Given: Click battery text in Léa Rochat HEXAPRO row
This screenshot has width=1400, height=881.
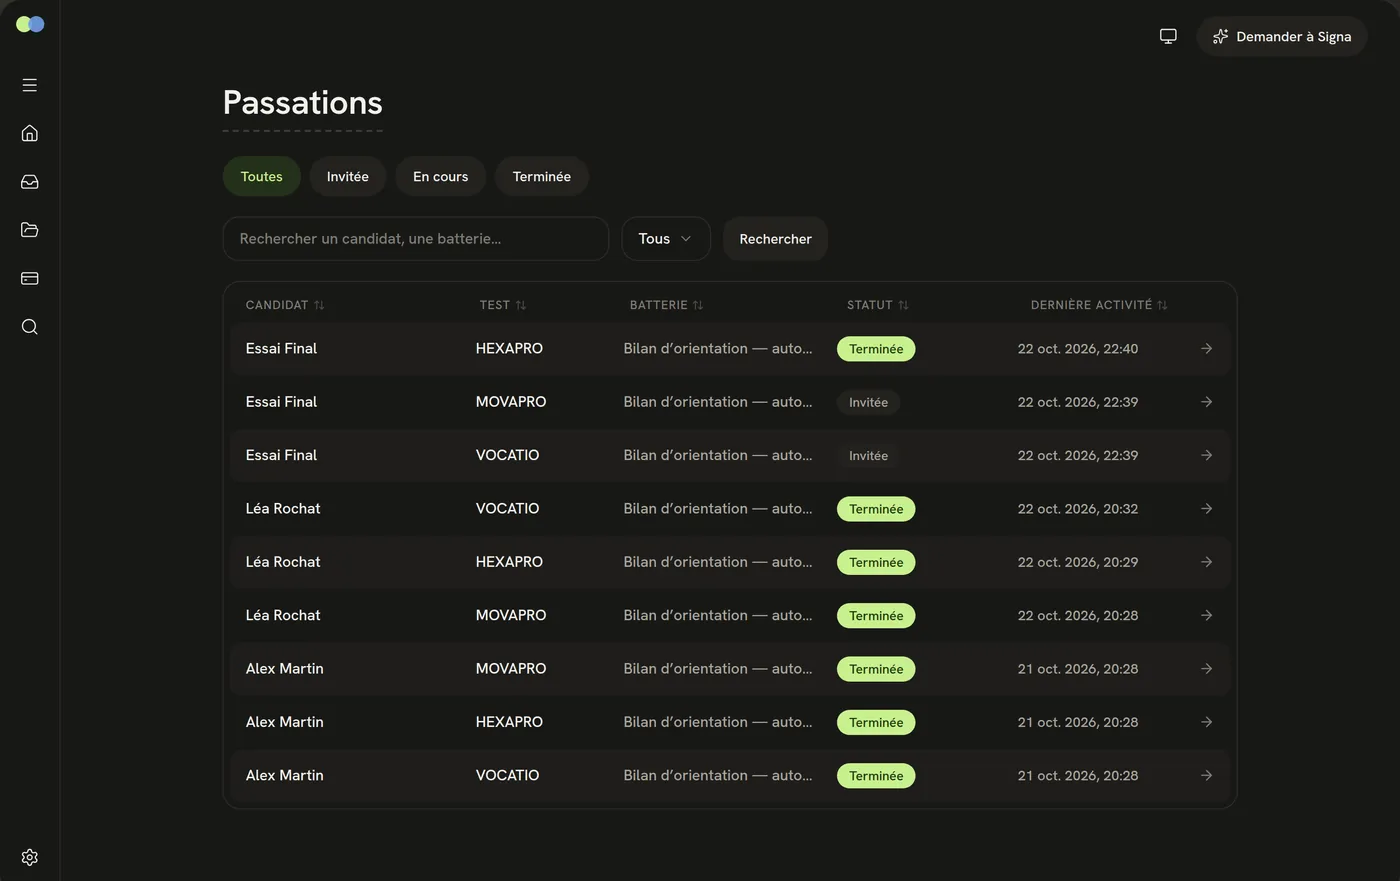Looking at the screenshot, I should [x=718, y=562].
